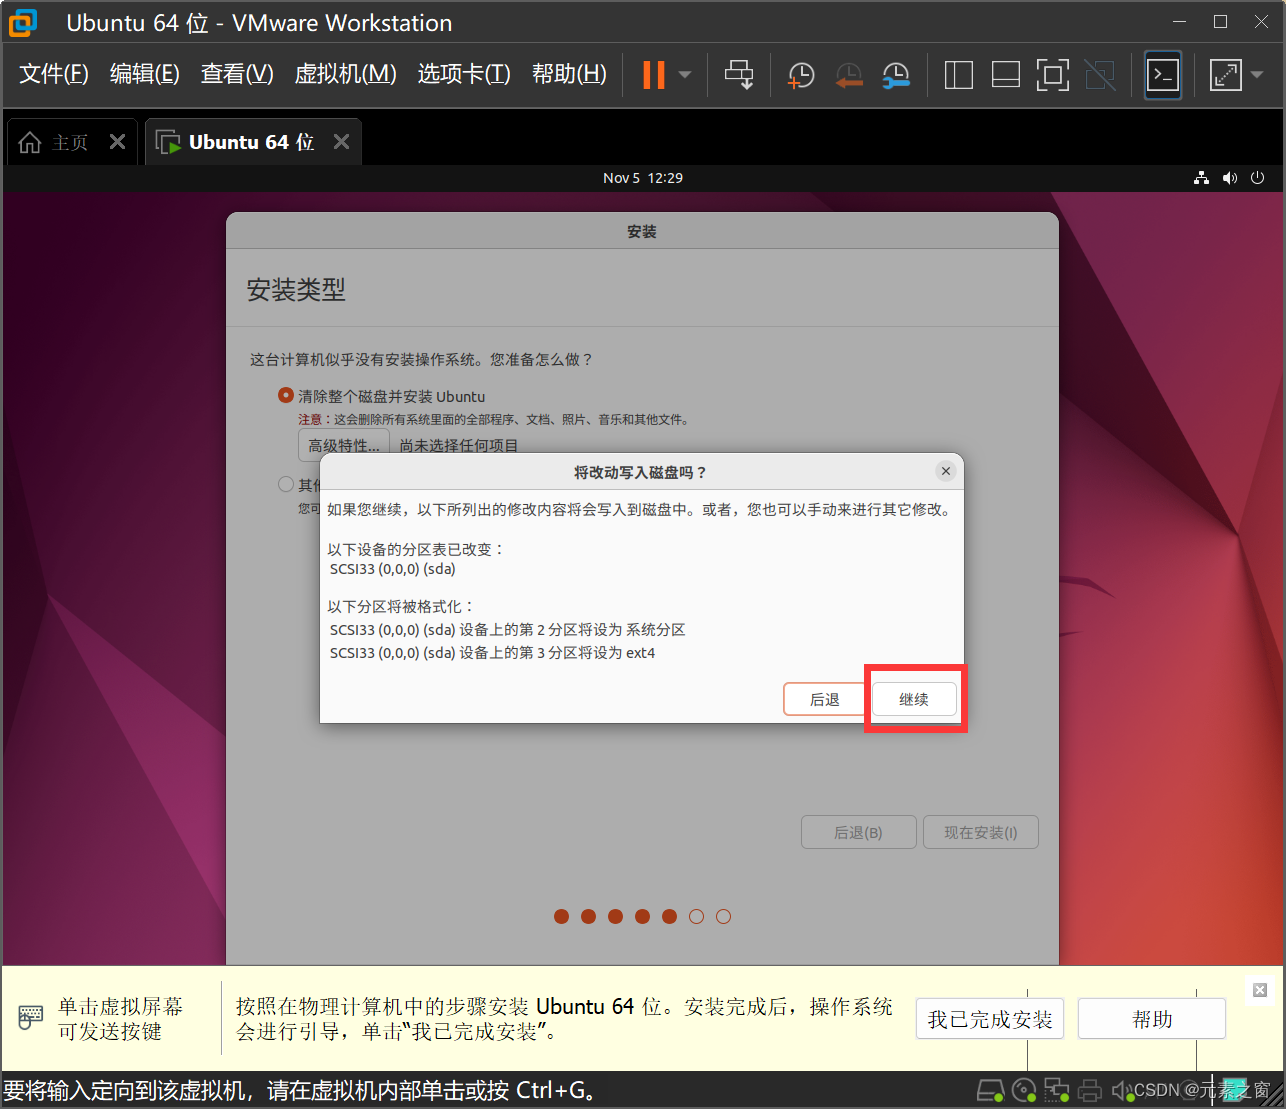
Task: Click the greyed 现在安装(I) button
Action: pos(980,833)
